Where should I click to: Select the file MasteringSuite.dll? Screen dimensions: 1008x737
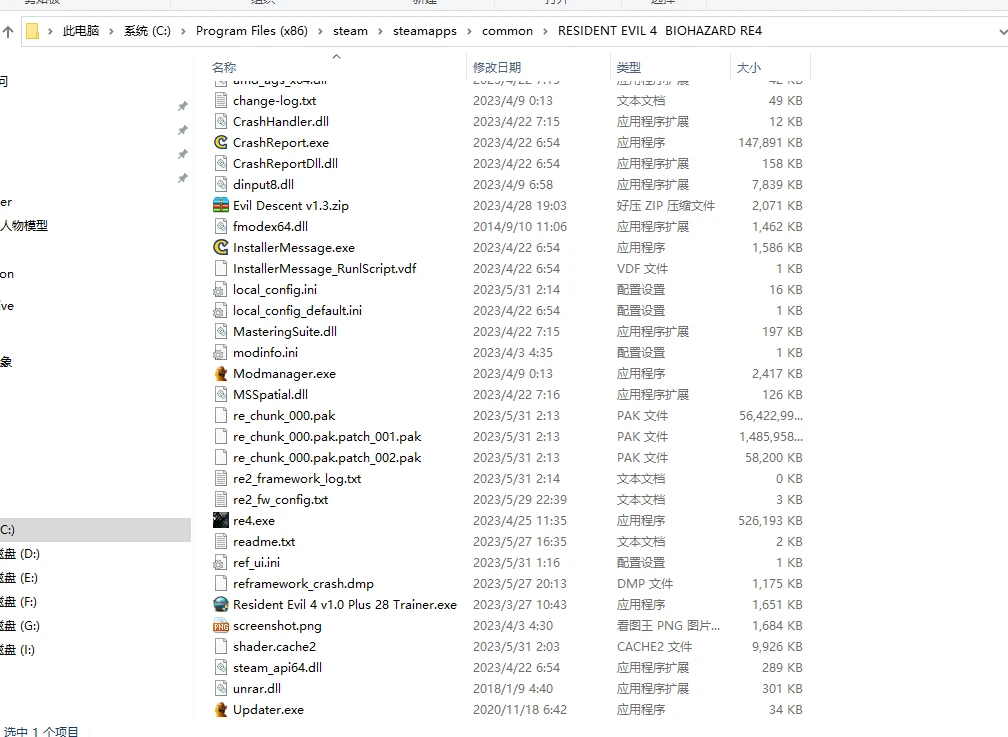pos(285,332)
